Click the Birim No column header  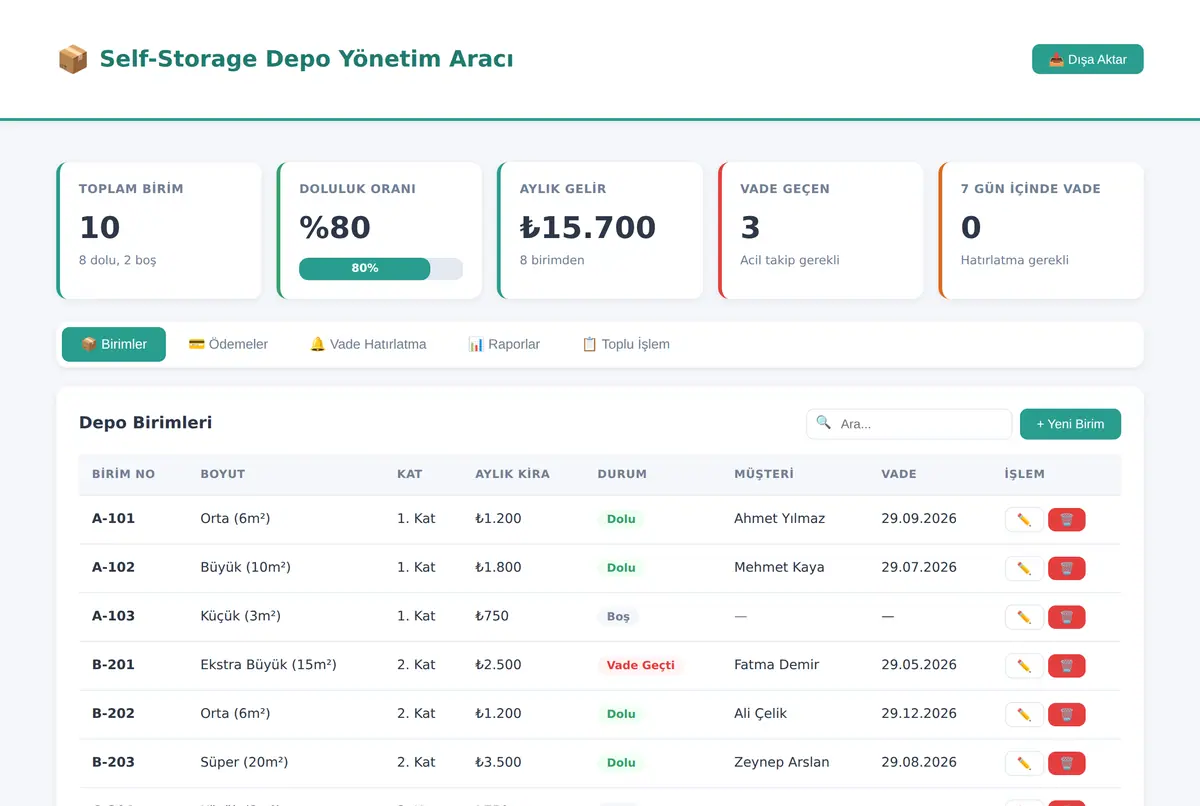tap(124, 474)
